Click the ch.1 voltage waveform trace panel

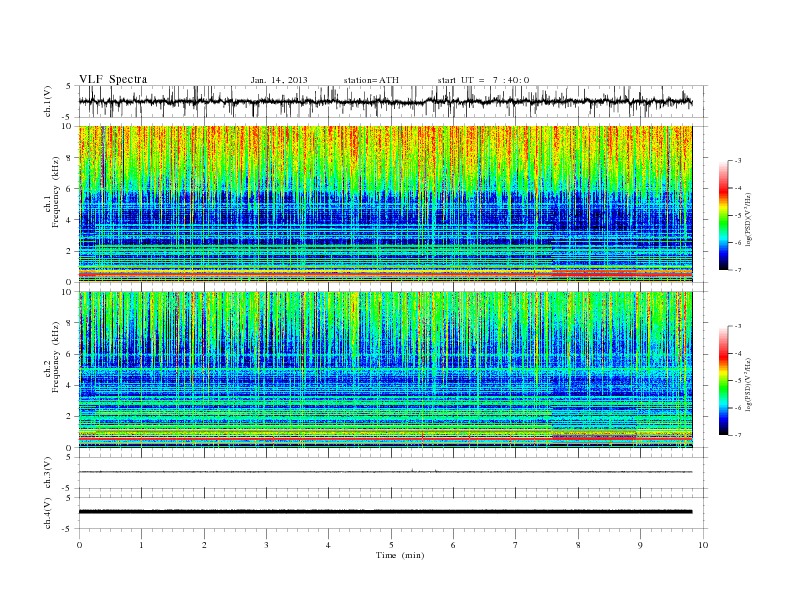(393, 101)
